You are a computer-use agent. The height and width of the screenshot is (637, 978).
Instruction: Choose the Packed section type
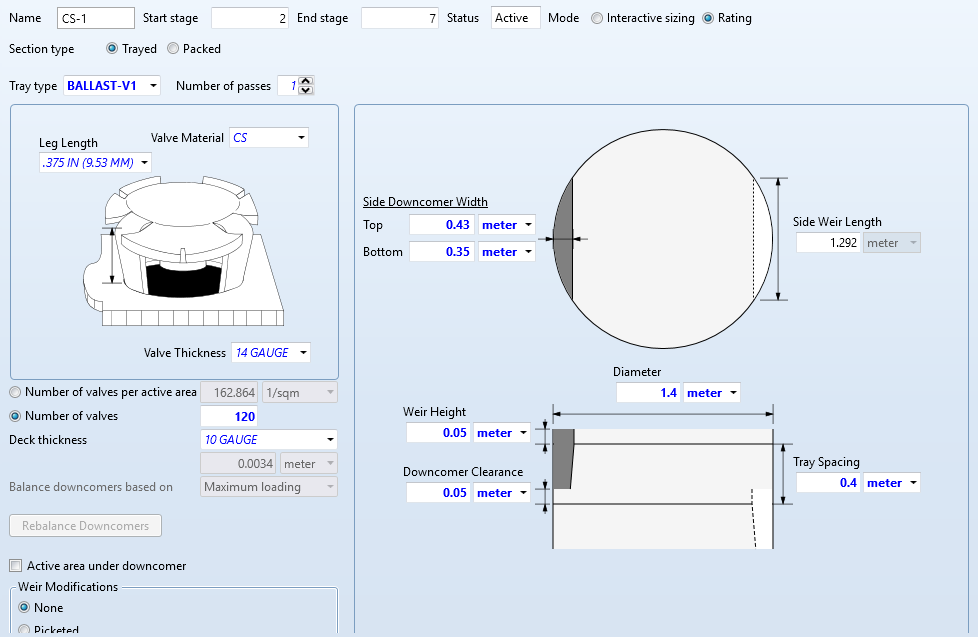(x=173, y=49)
